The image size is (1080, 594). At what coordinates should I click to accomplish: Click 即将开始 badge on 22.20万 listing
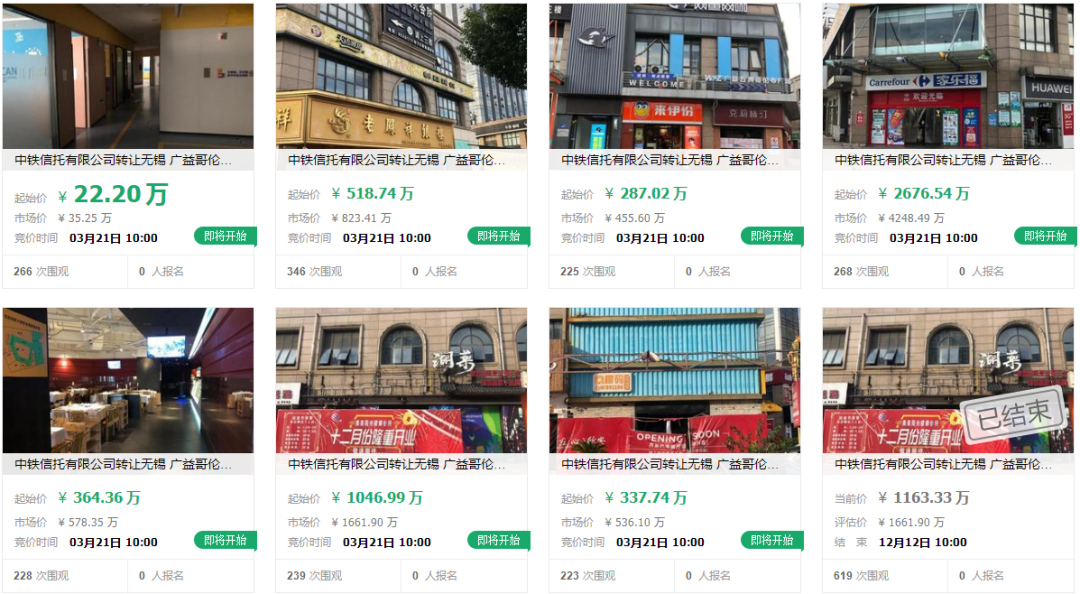225,236
